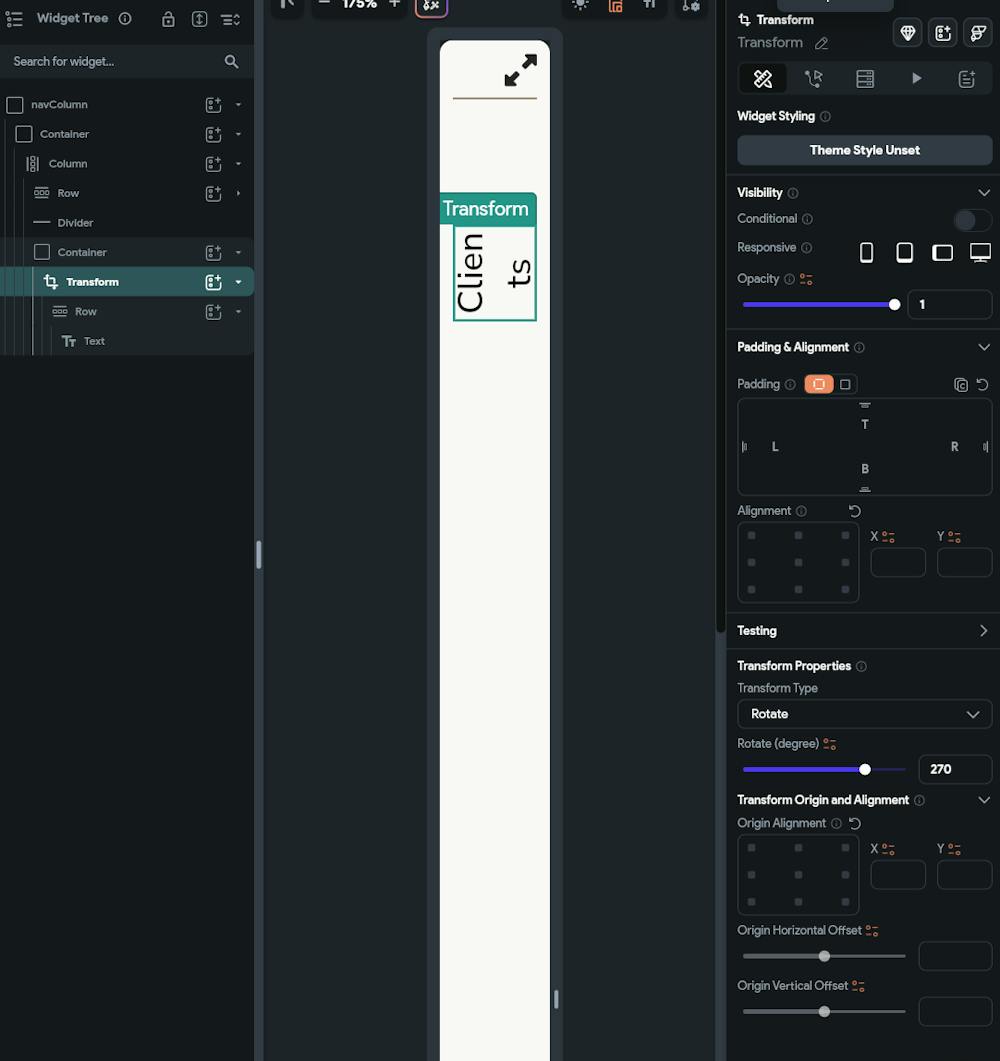Select top-left alignment dot
Viewport: 1000px width, 1061px height.
point(751,535)
